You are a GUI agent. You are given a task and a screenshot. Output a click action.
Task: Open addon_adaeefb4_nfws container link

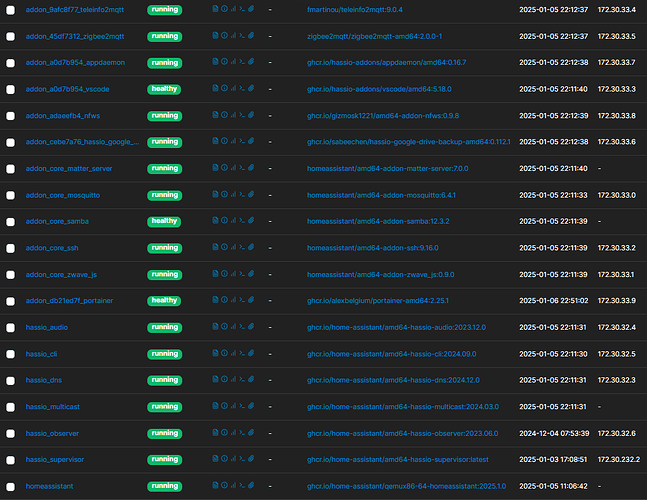63,116
